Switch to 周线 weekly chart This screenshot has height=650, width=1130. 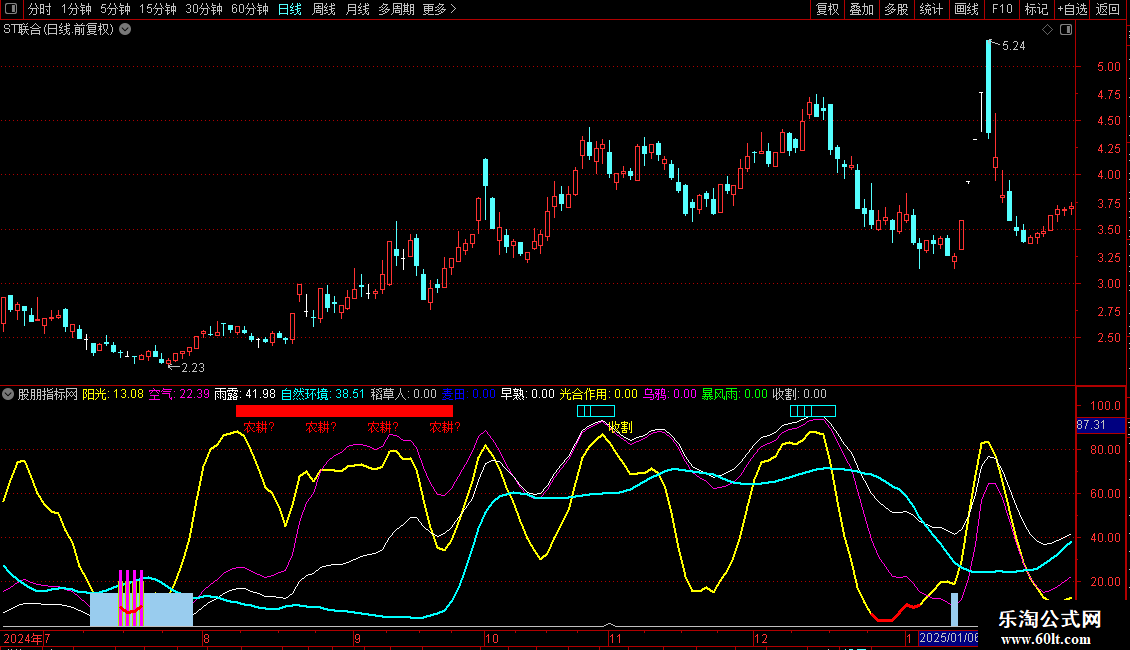324,9
